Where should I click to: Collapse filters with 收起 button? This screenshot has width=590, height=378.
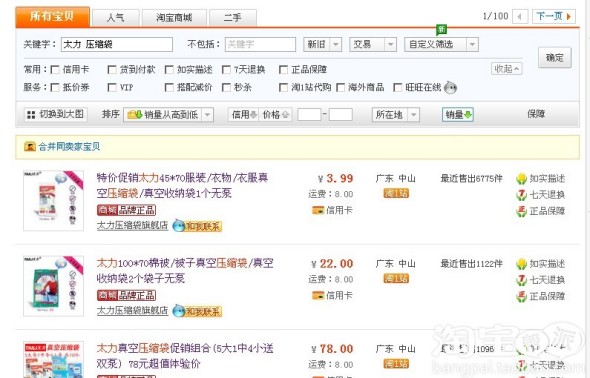coord(506,69)
